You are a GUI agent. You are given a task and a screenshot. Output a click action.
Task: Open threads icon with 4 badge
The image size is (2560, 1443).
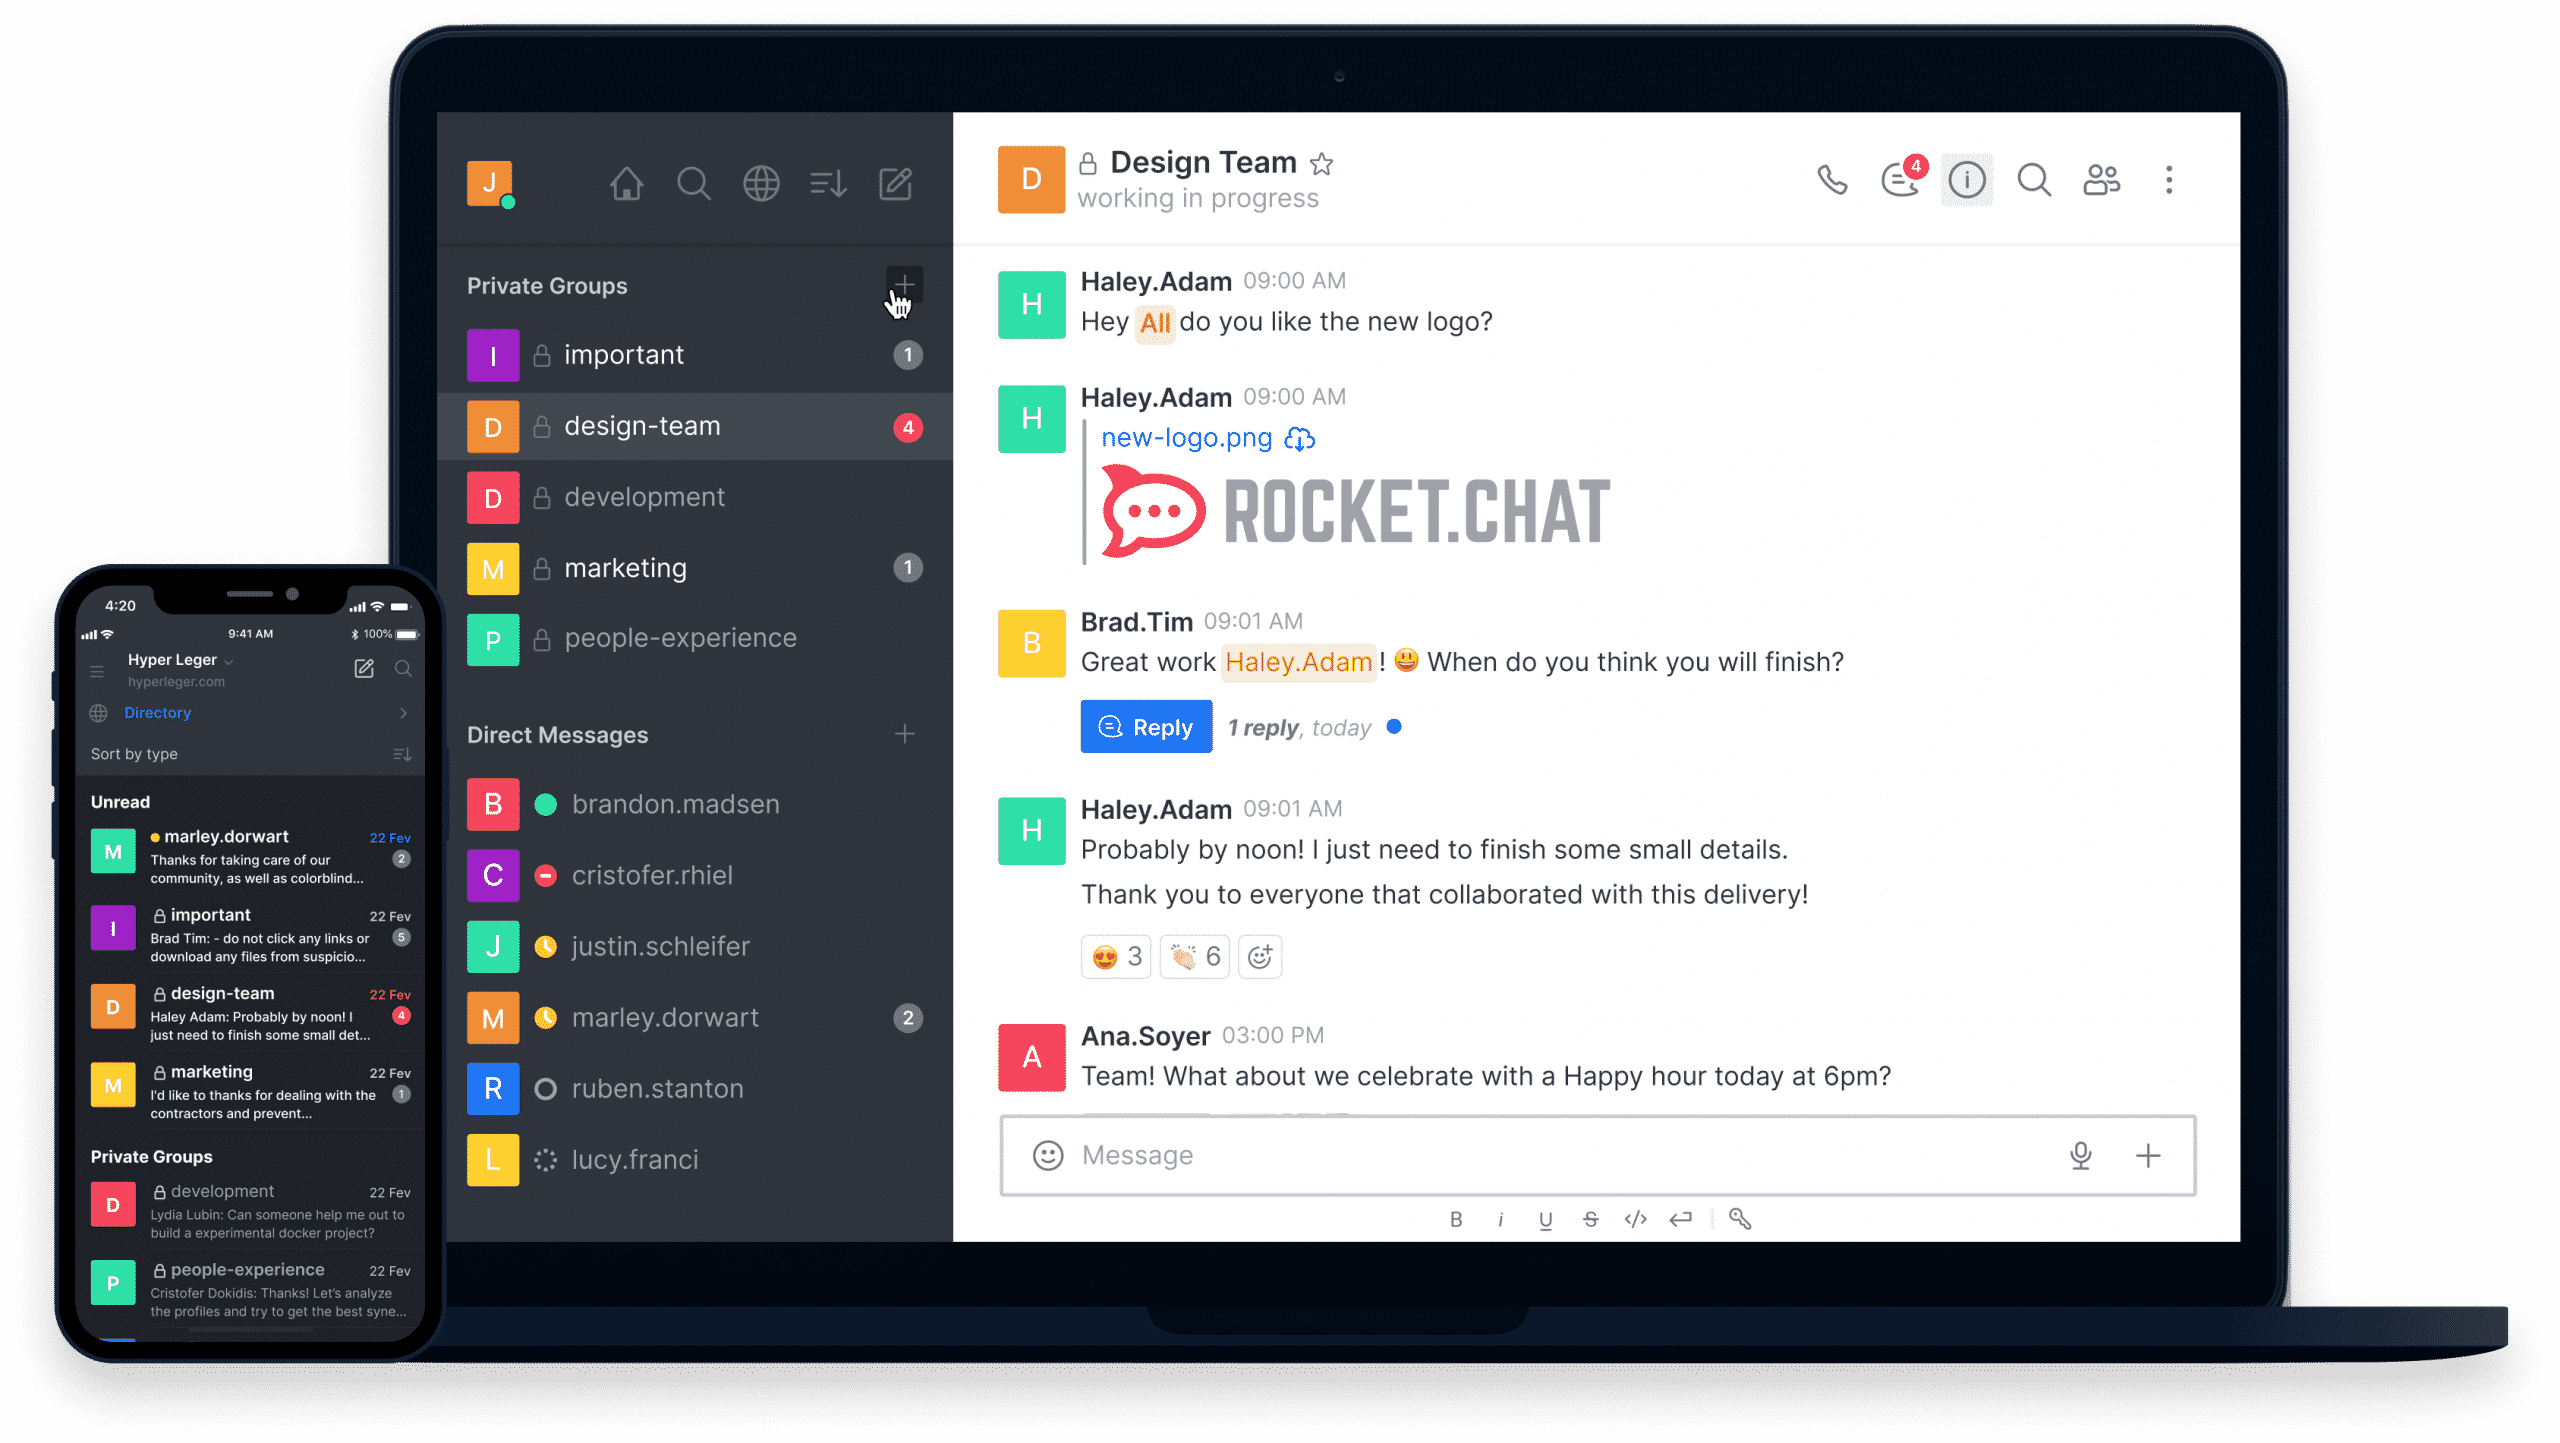point(1900,180)
